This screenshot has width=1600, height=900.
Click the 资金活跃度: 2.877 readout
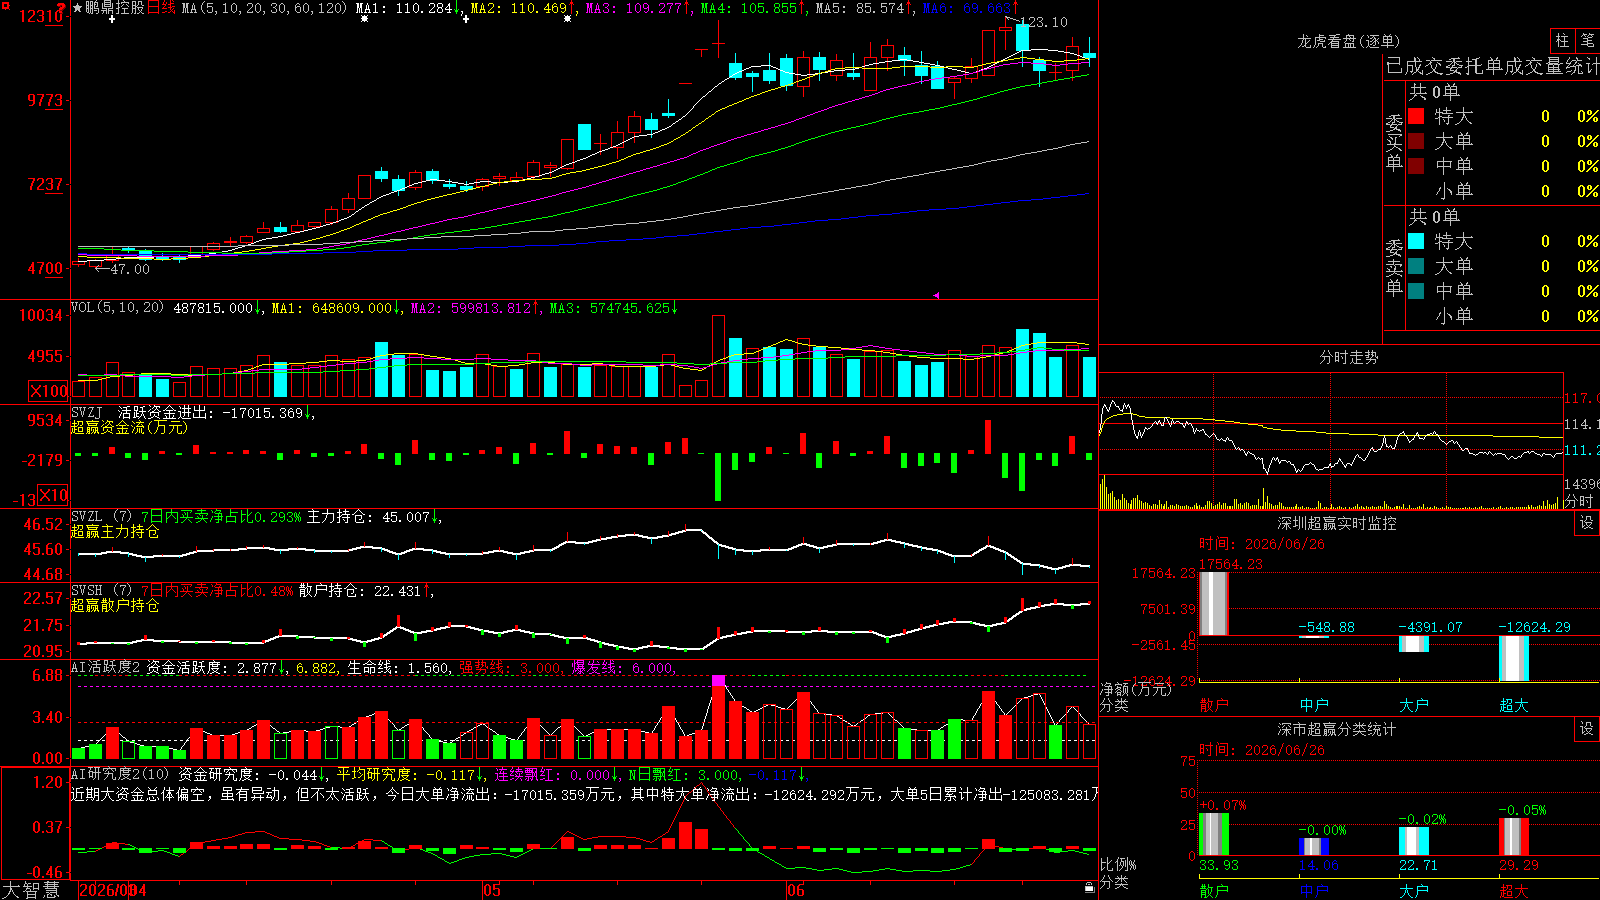coord(217,667)
